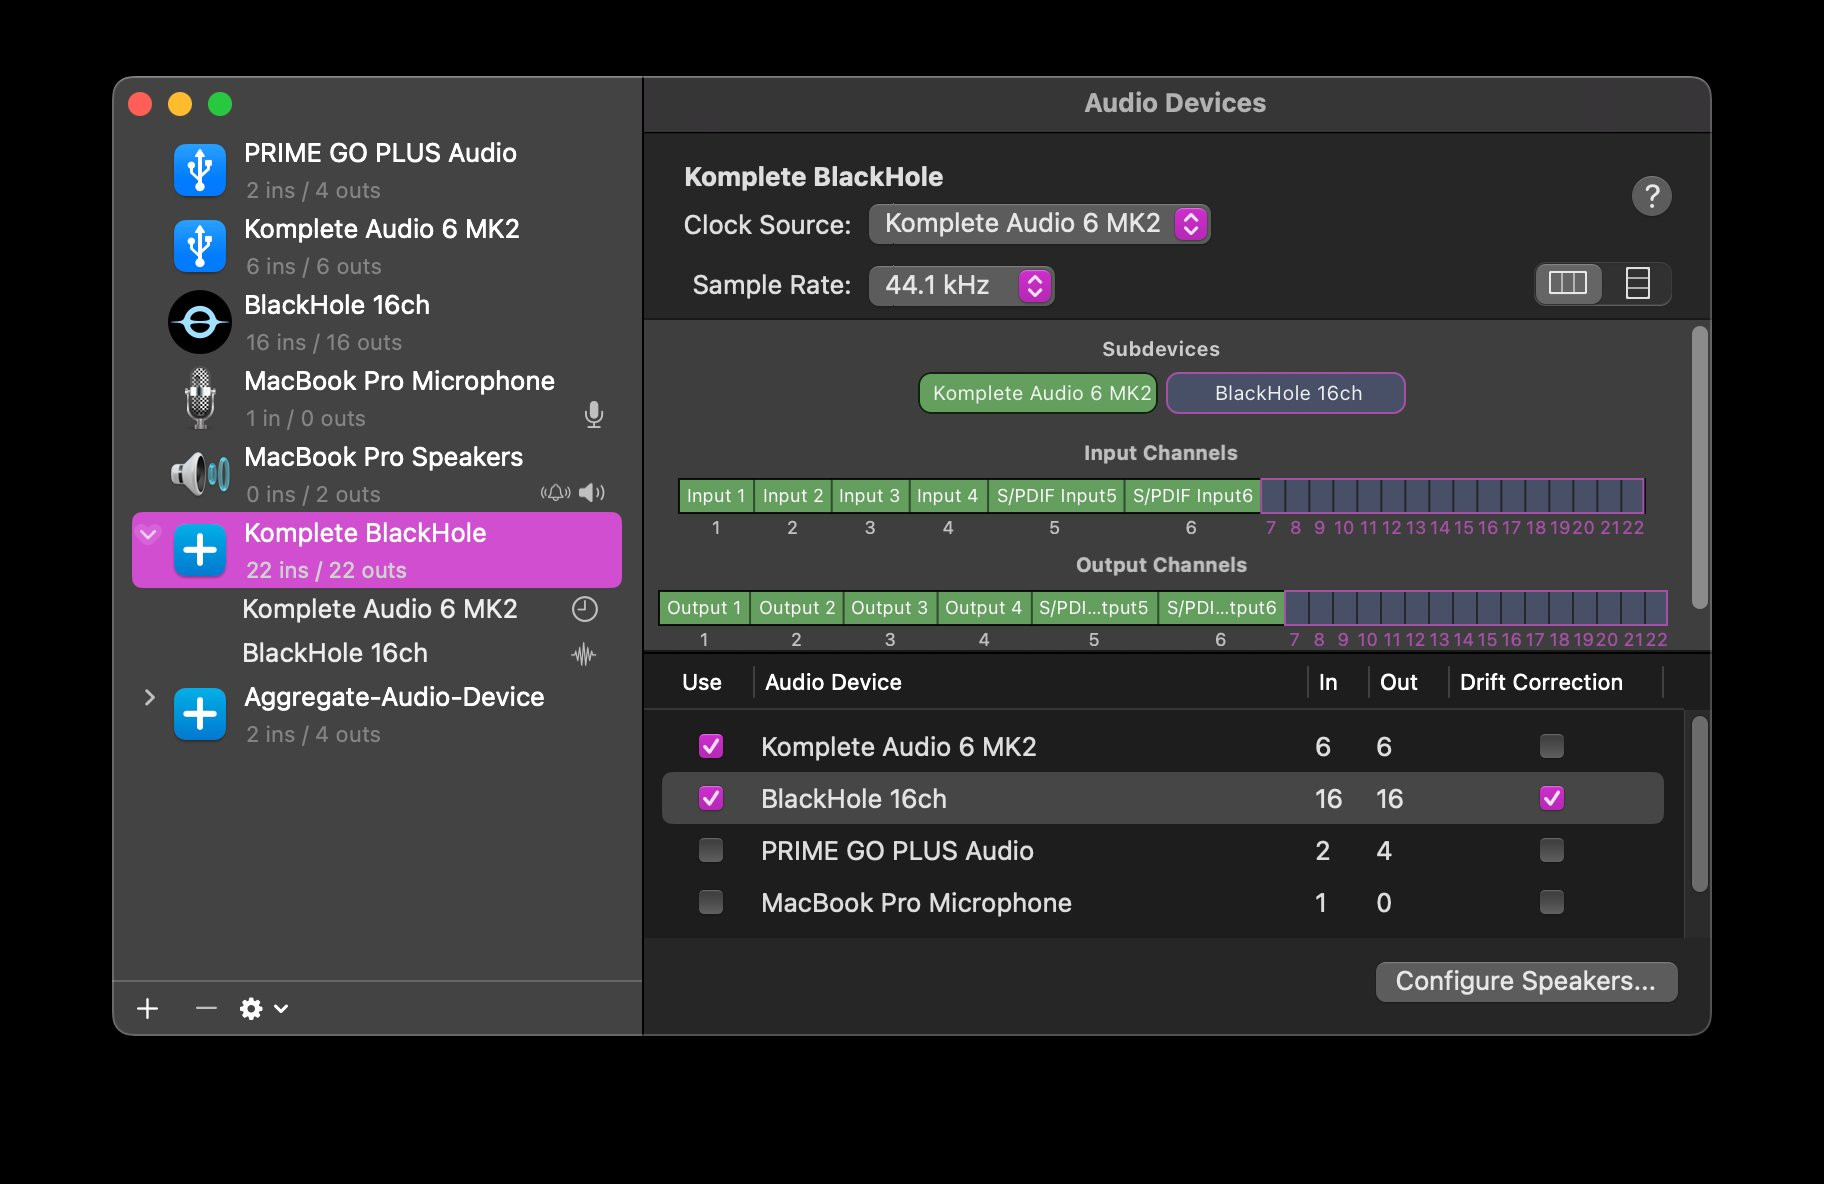Click the BlackHole 16ch circular device icon
The height and width of the screenshot is (1184, 1824).
click(200, 322)
